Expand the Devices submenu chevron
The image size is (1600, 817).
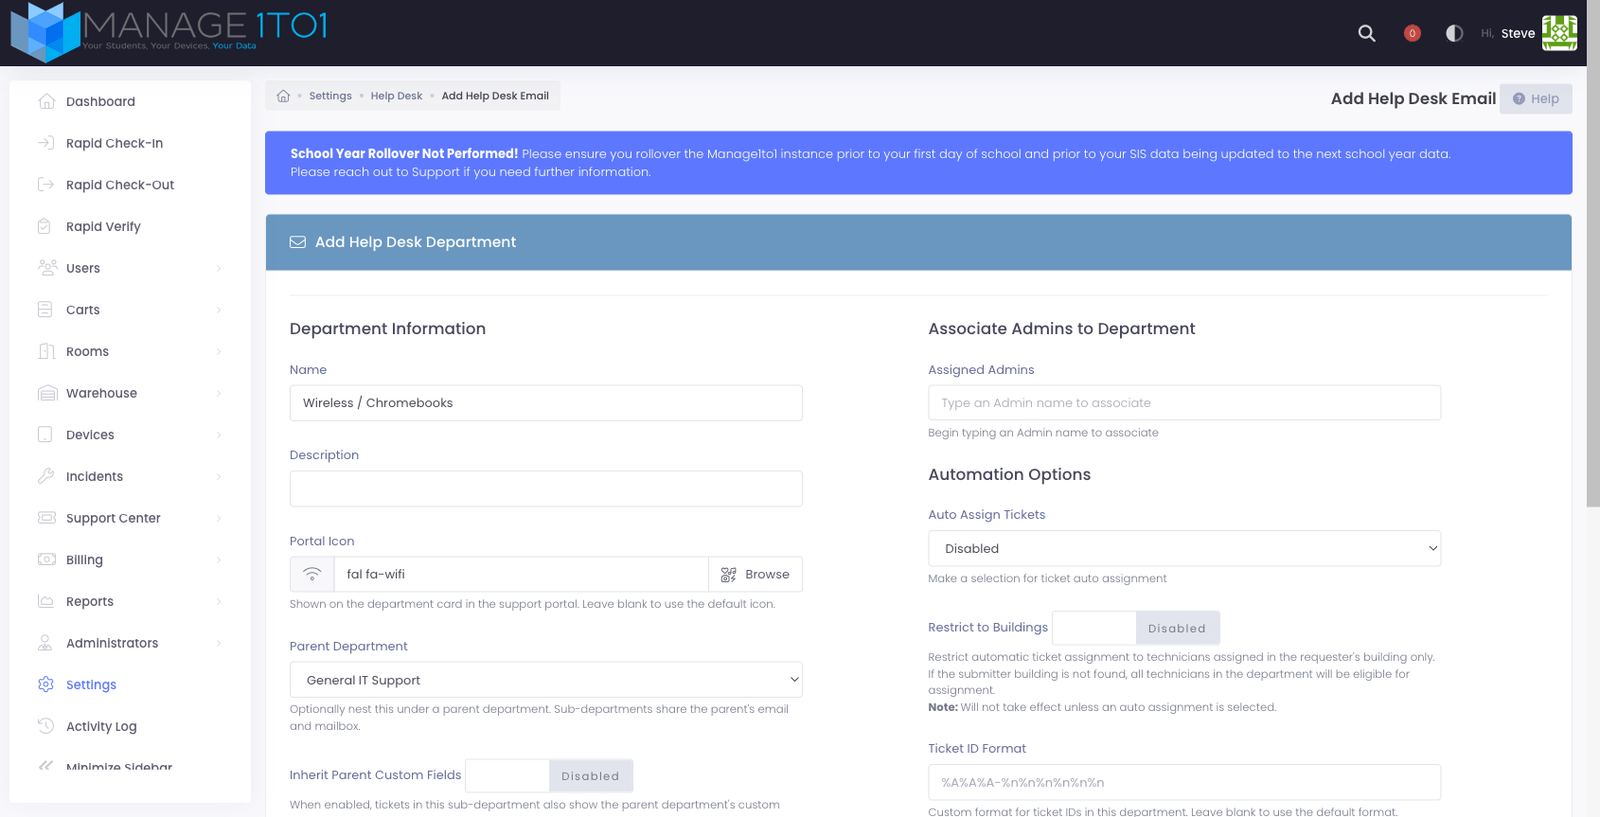point(219,435)
